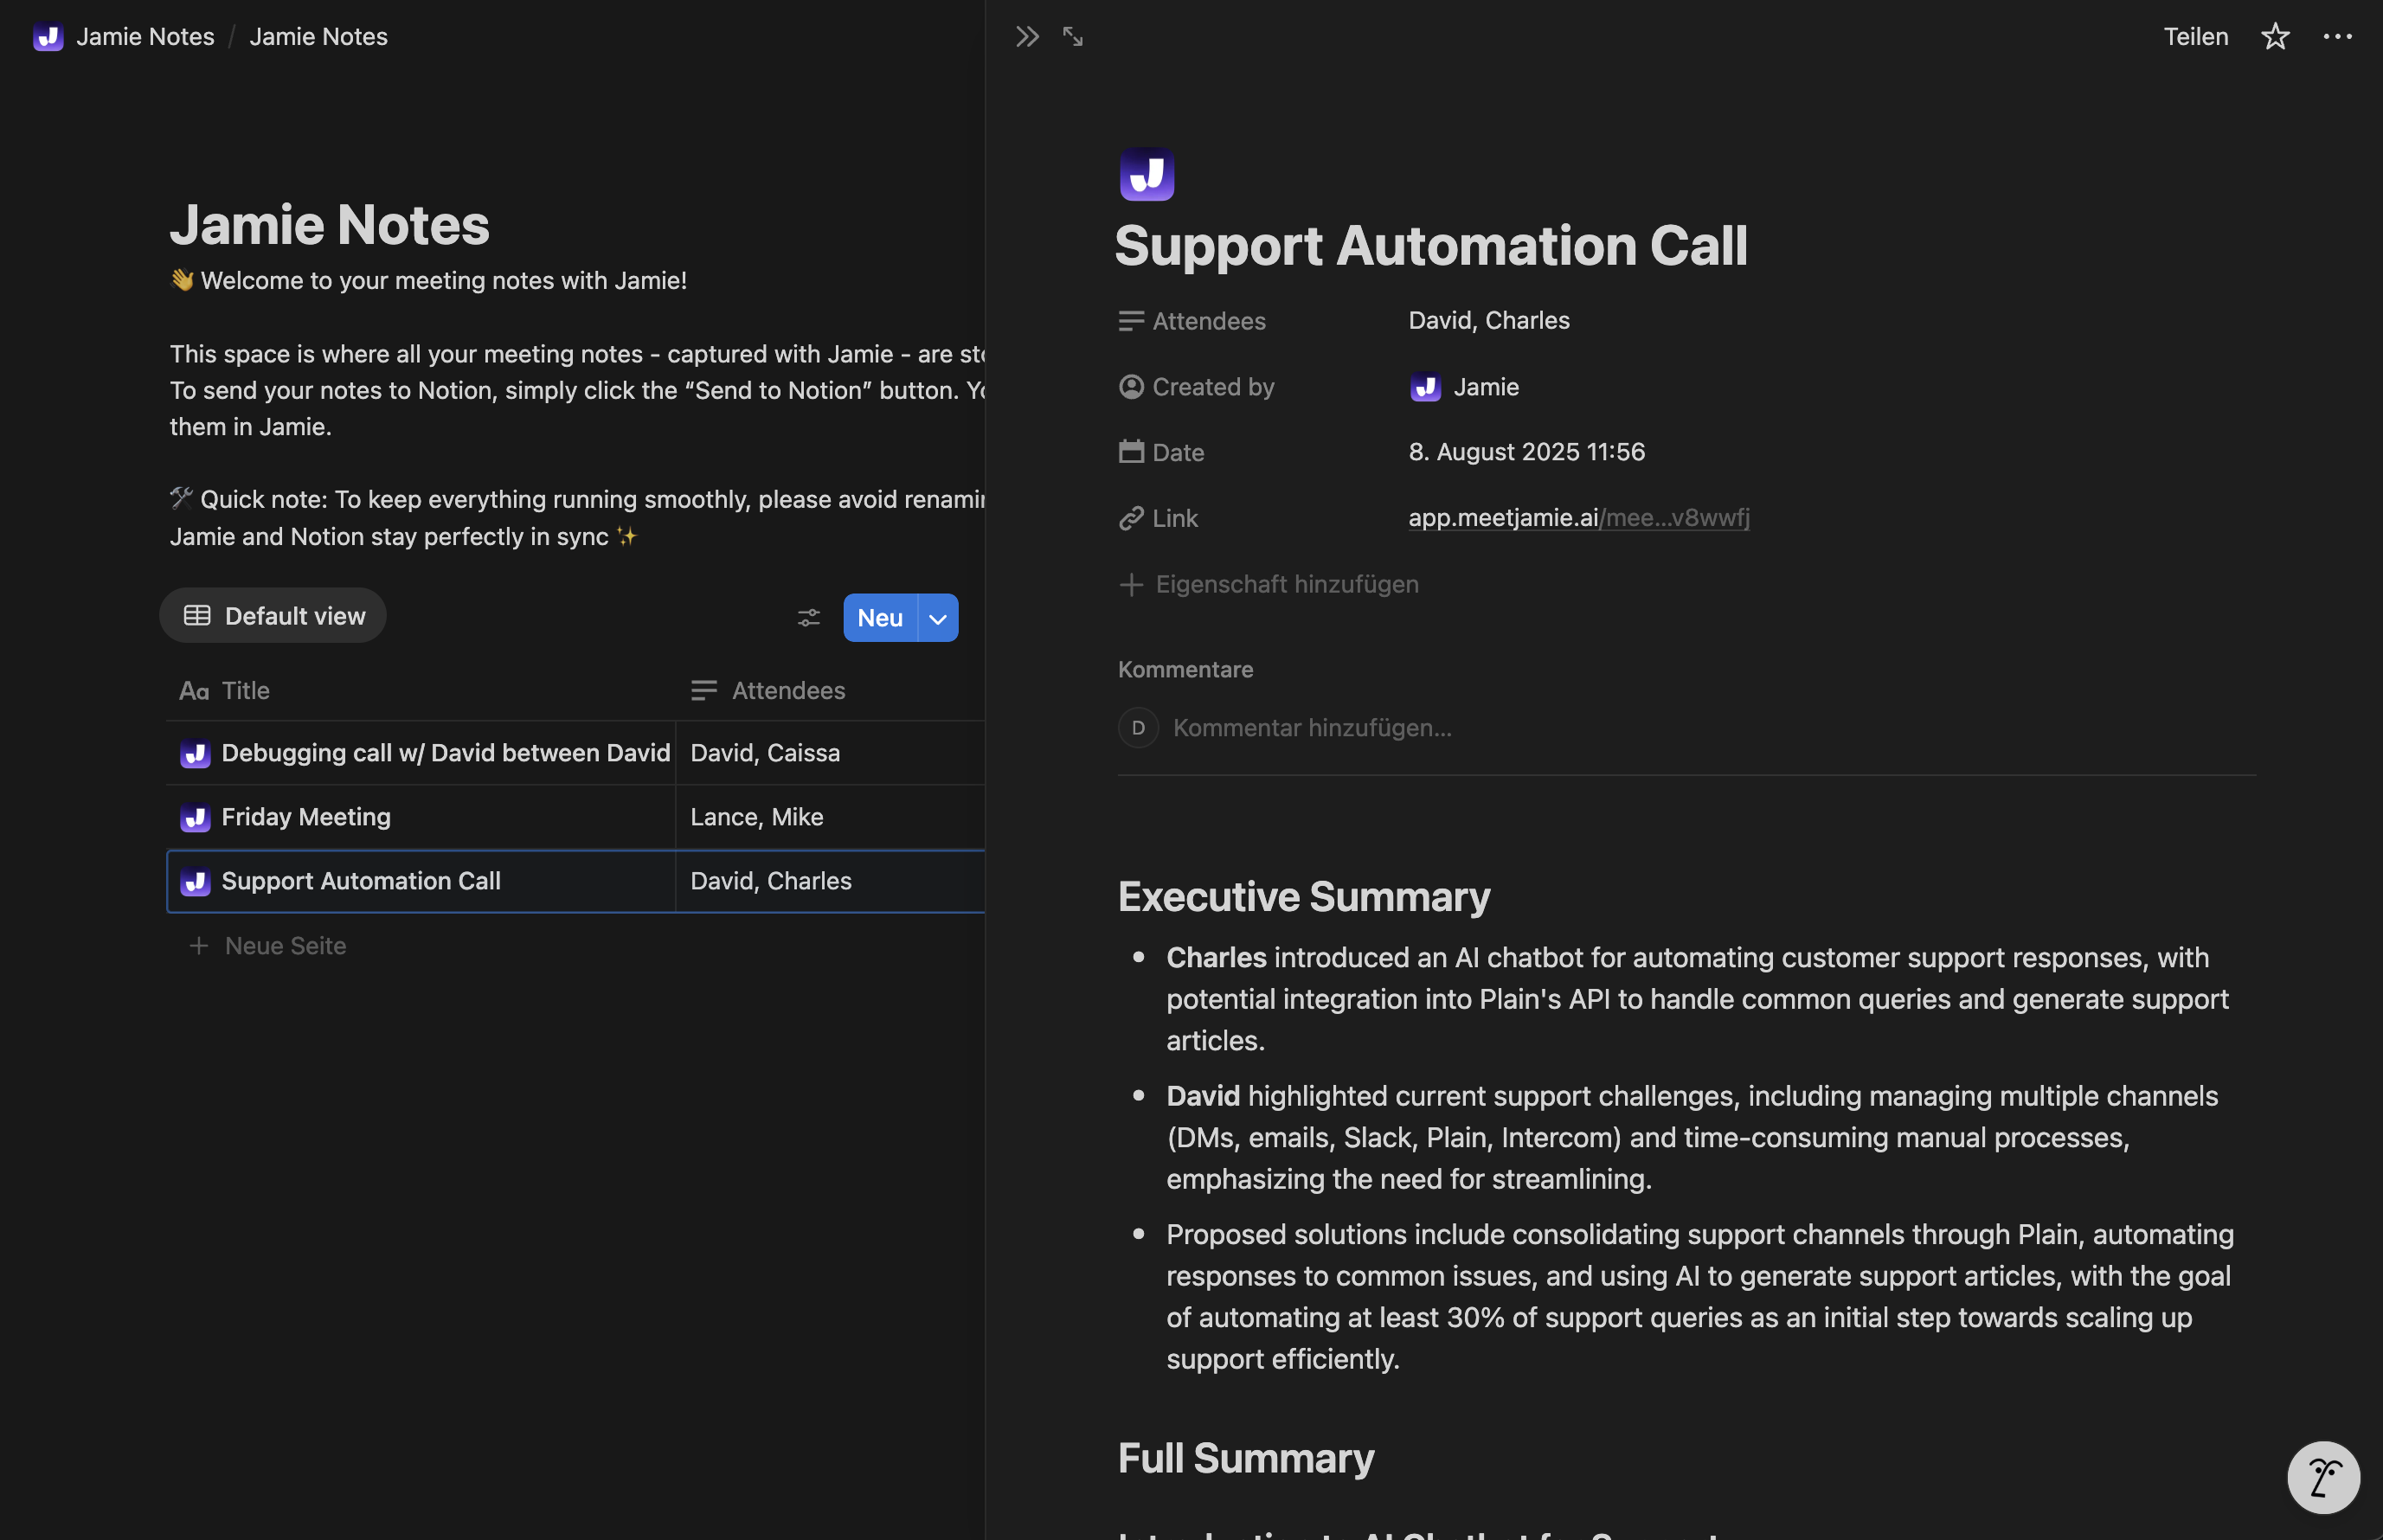Click the Date property label
This screenshot has width=2383, height=1540.
coord(1178,453)
